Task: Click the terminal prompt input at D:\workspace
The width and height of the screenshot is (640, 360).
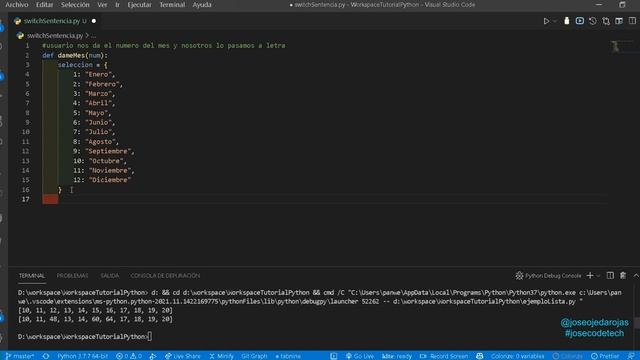Action: click(x=150, y=336)
